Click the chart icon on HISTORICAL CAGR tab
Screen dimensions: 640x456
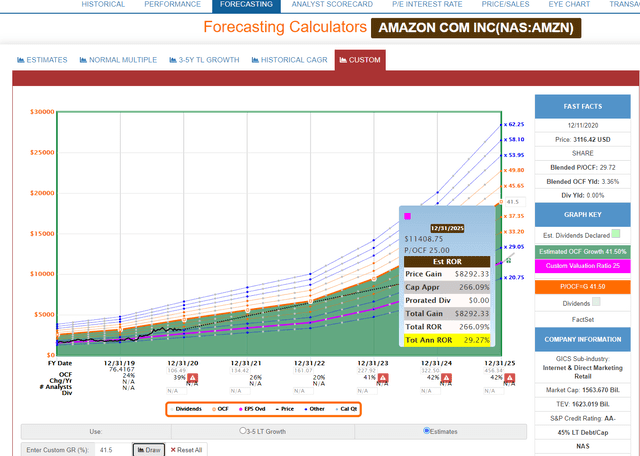(x=255, y=60)
